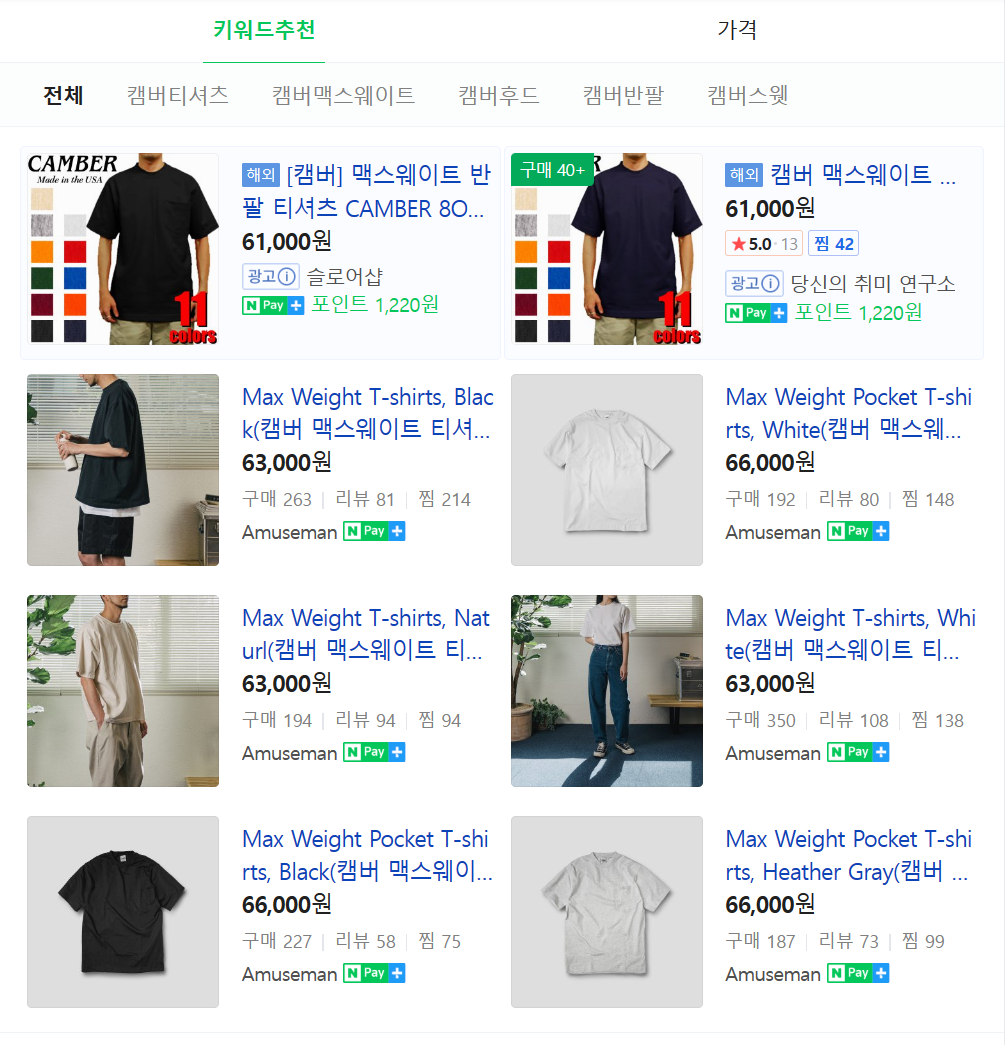Open the black pocket tee flat-lay thumbnail
Viewport: 1005px width, 1045px height.
pos(123,912)
